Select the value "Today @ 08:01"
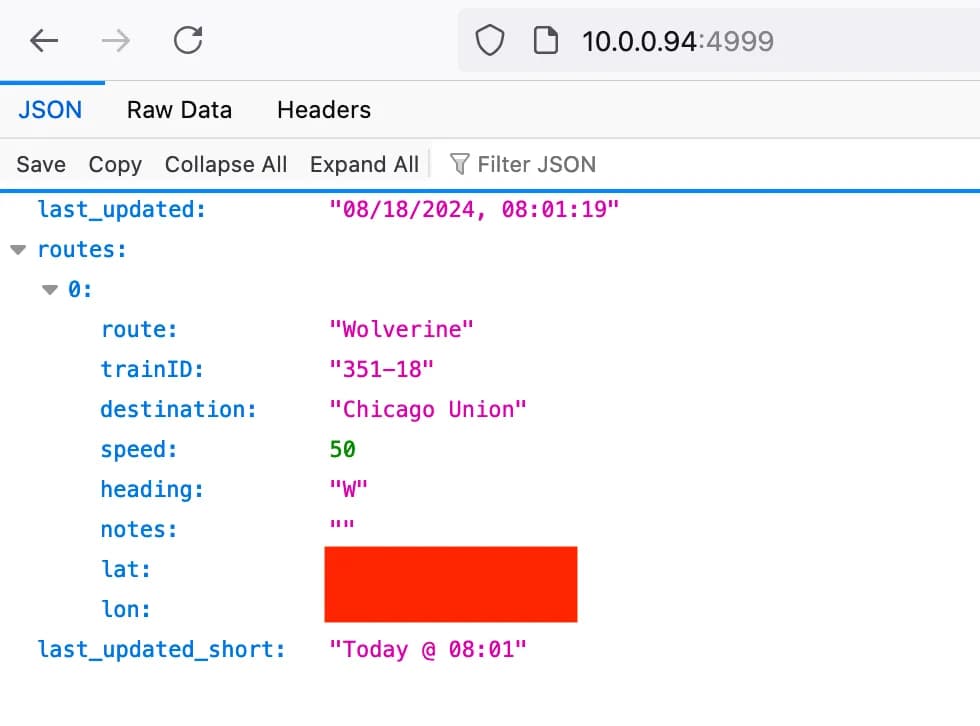The image size is (980, 726). (x=428, y=650)
